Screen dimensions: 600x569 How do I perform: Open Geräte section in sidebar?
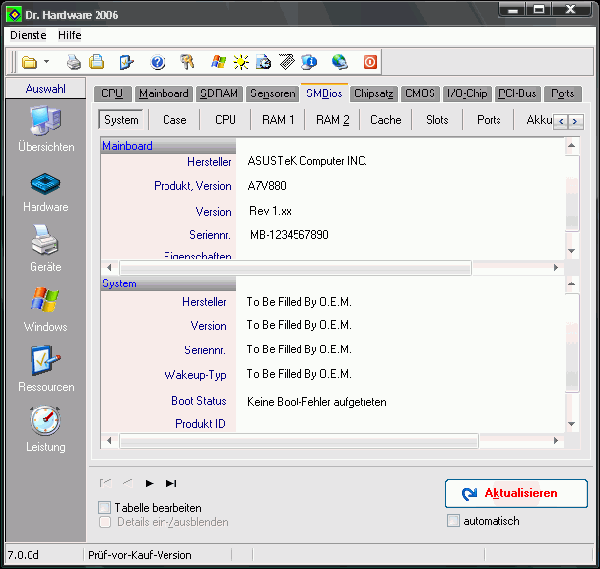coord(46,248)
